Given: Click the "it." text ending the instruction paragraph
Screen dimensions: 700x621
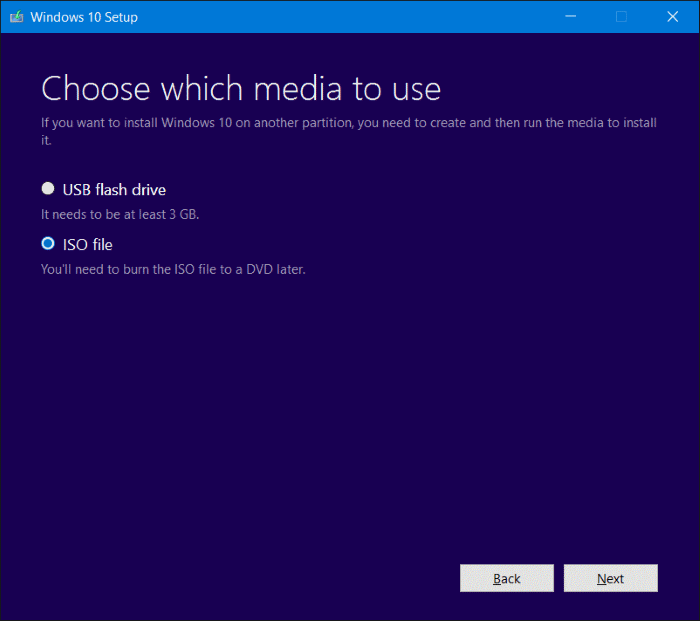Looking at the screenshot, I should tap(46, 141).
